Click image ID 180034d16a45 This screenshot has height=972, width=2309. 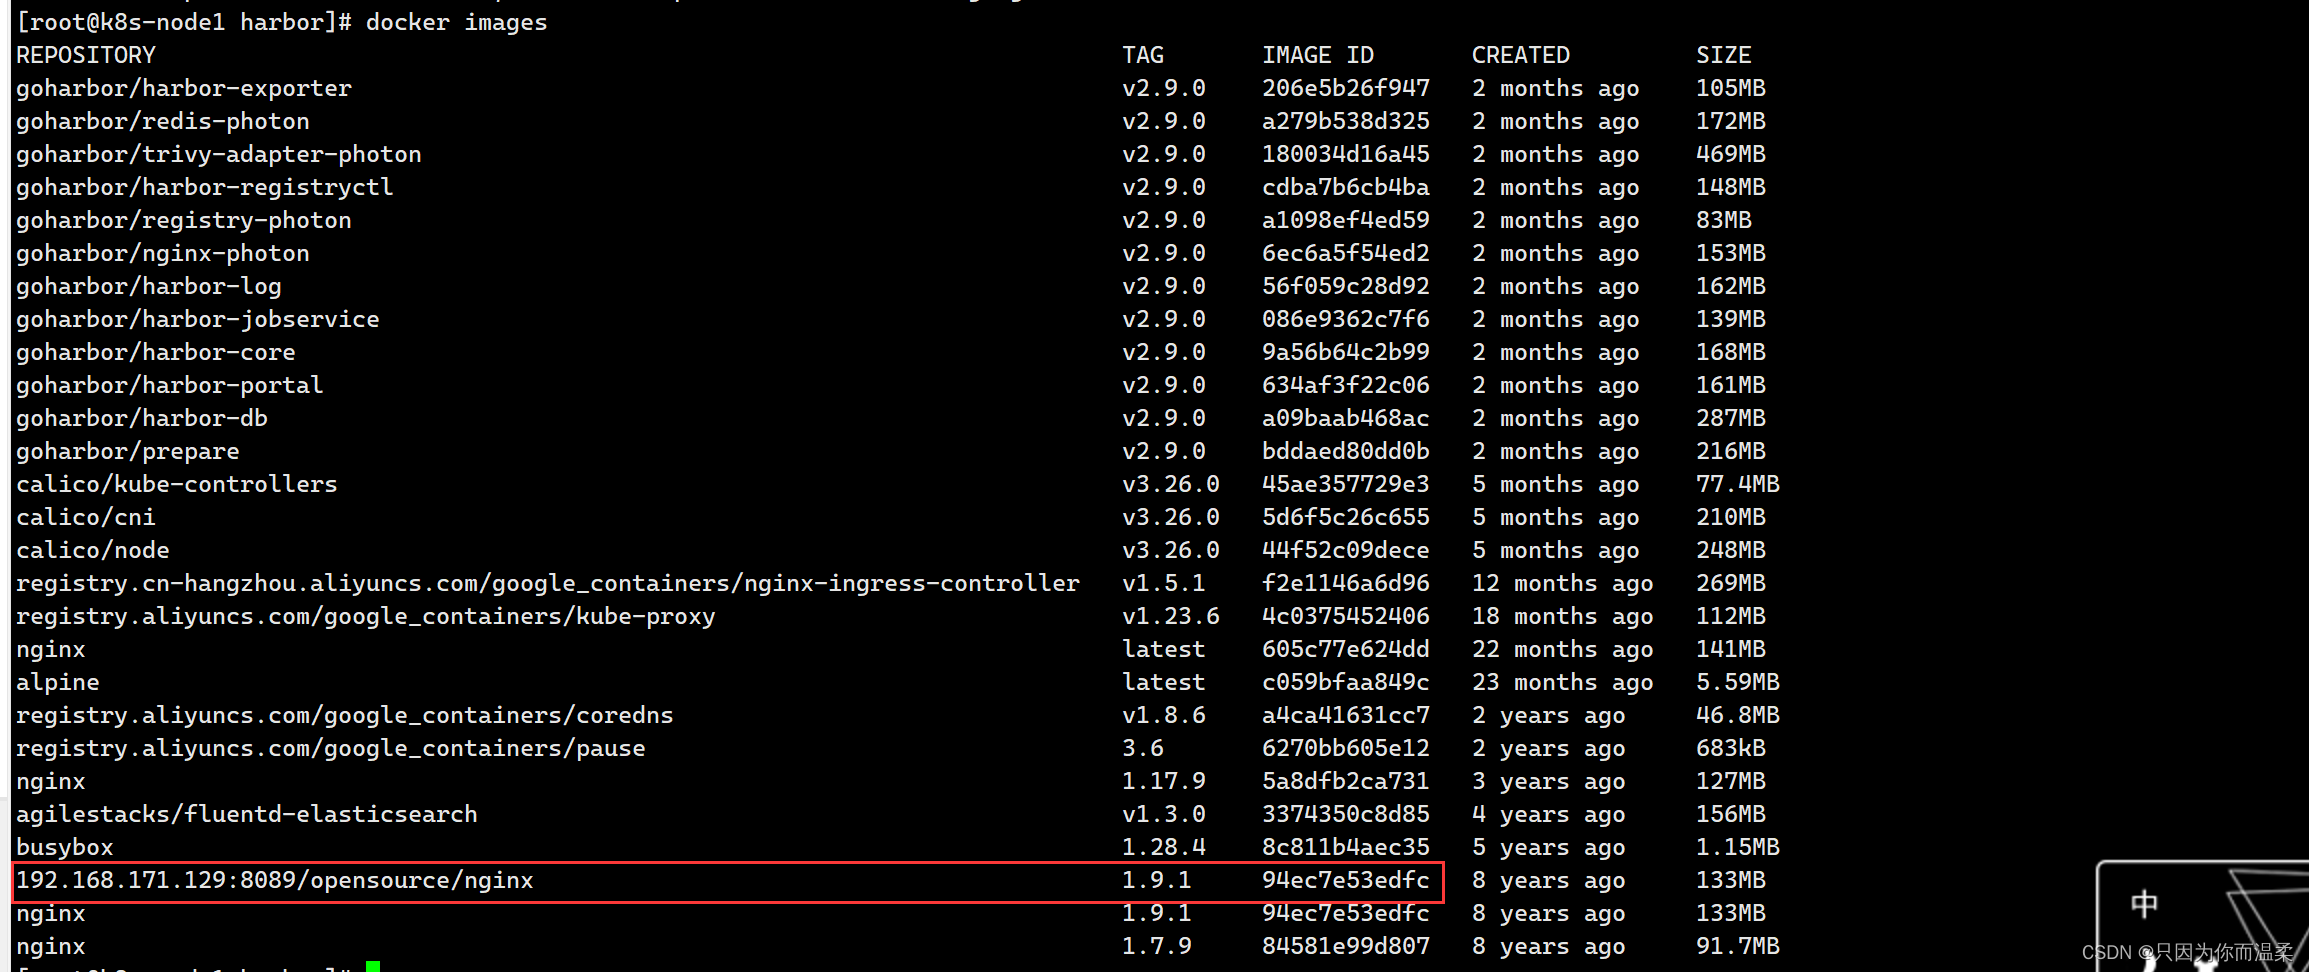[x=1346, y=154]
